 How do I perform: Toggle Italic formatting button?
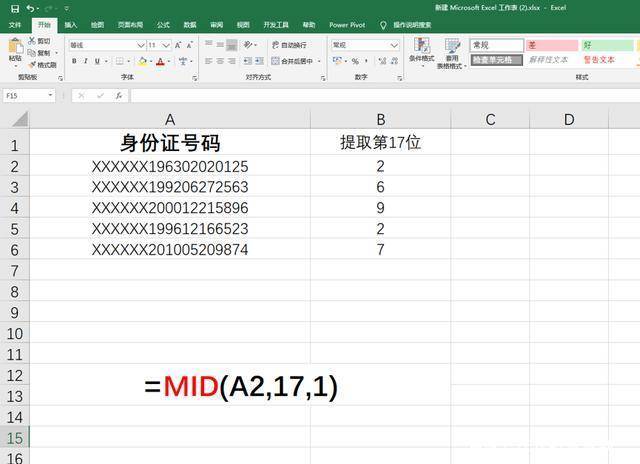tap(86, 61)
